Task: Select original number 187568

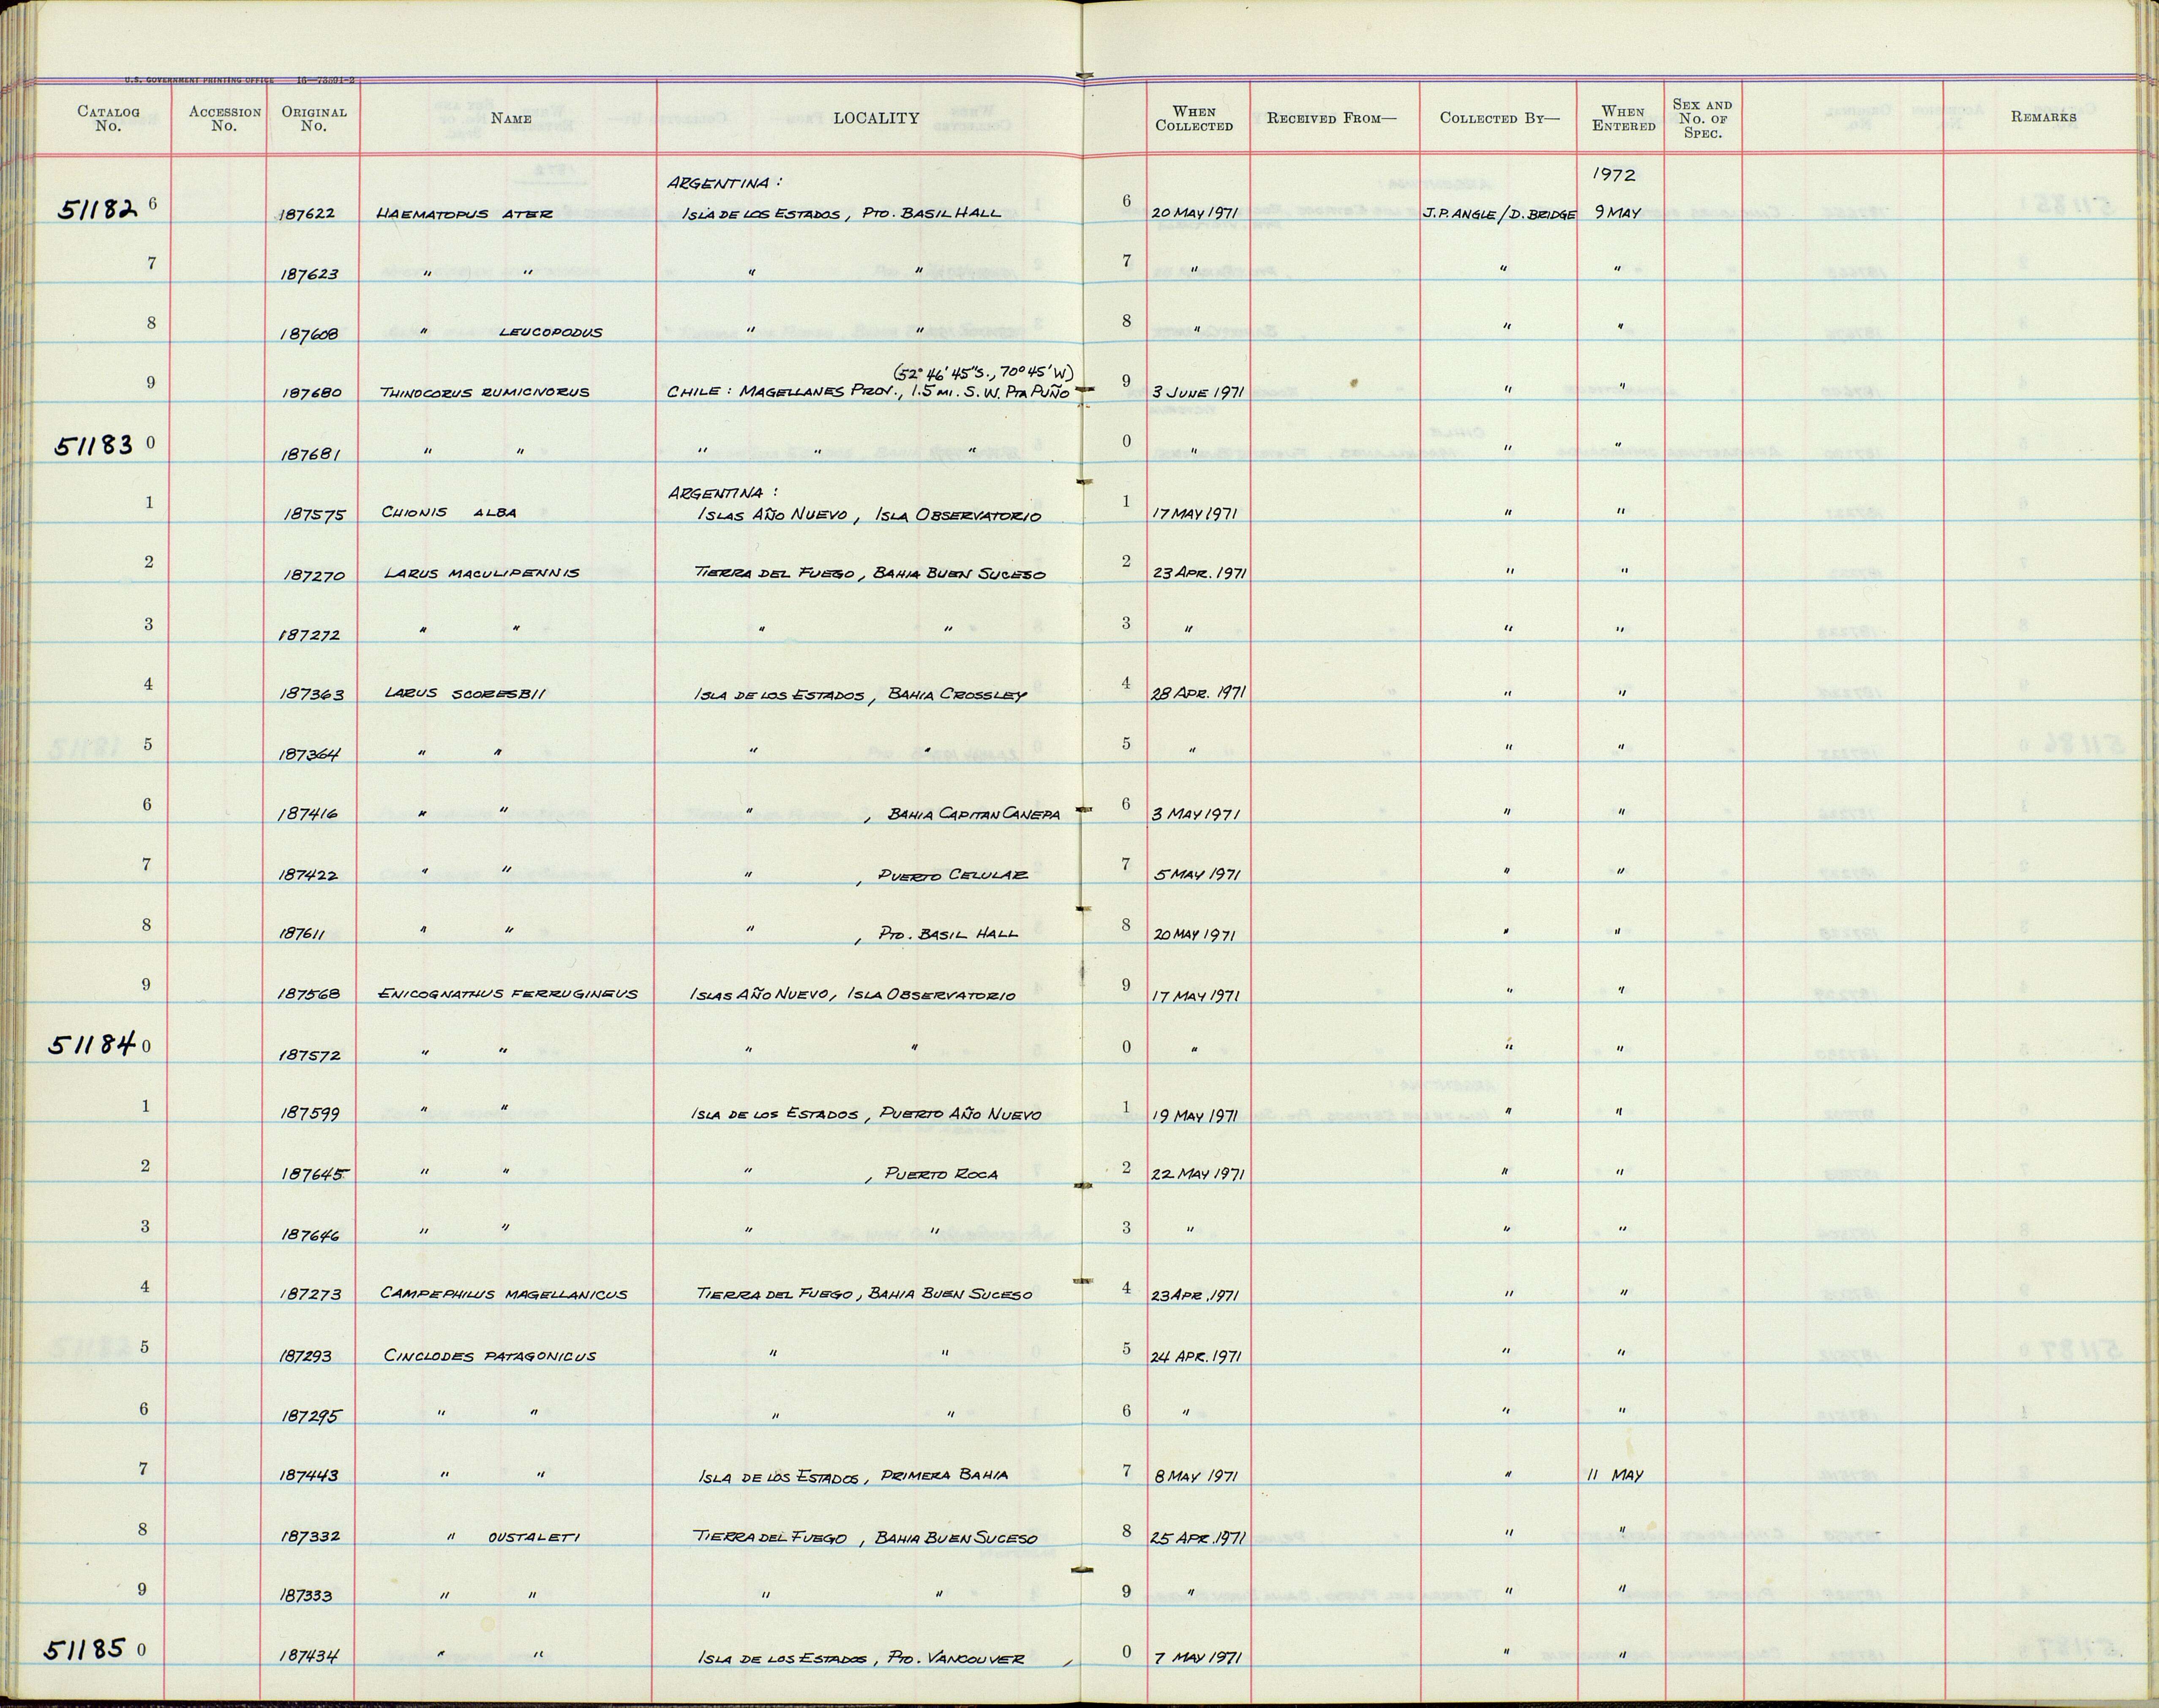Action: pyautogui.click(x=309, y=995)
